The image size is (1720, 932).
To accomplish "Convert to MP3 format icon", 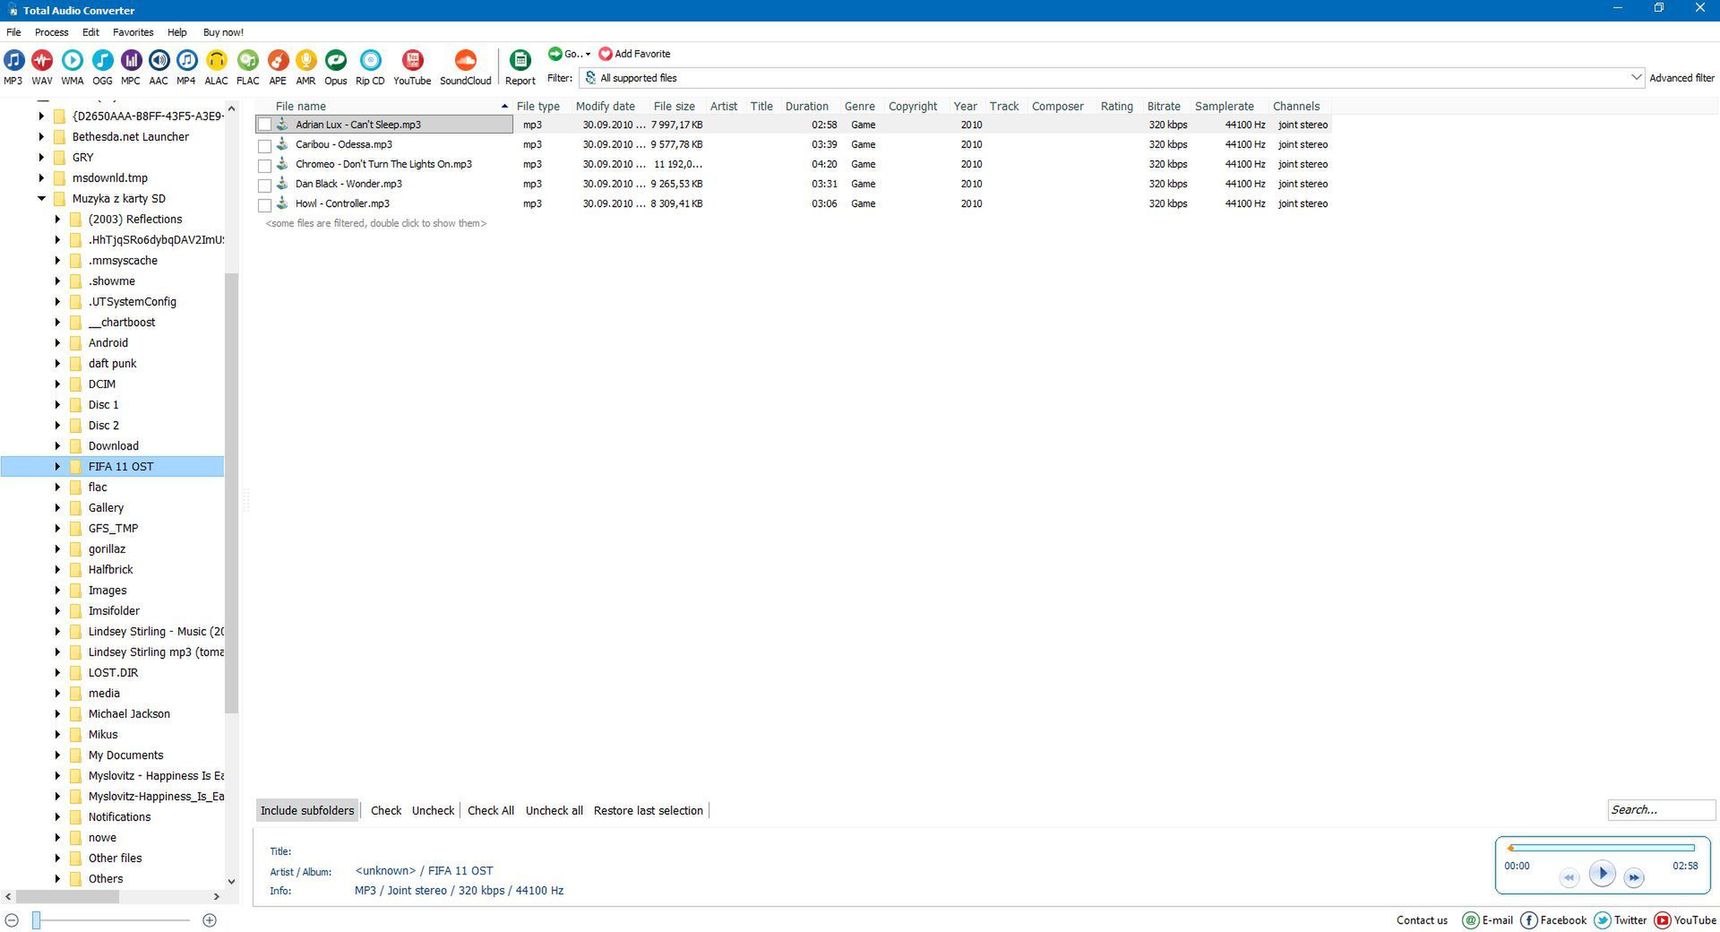I will (14, 60).
